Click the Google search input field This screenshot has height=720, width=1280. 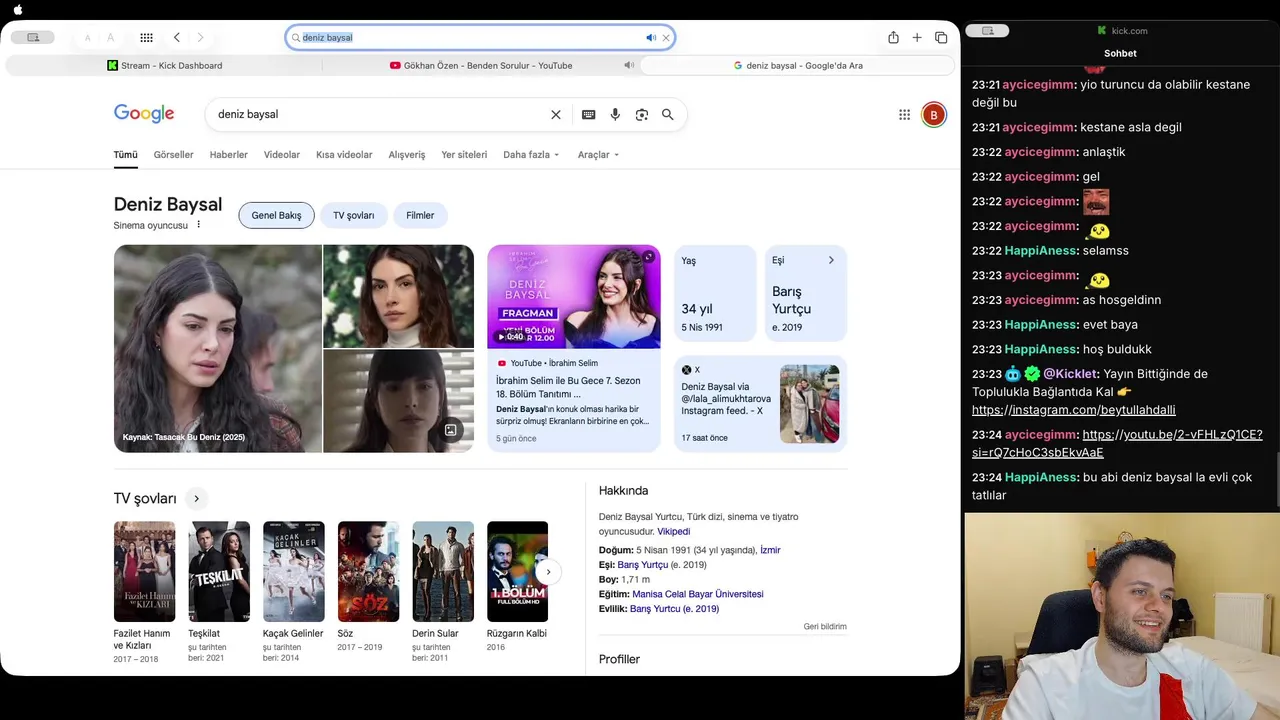click(x=380, y=114)
